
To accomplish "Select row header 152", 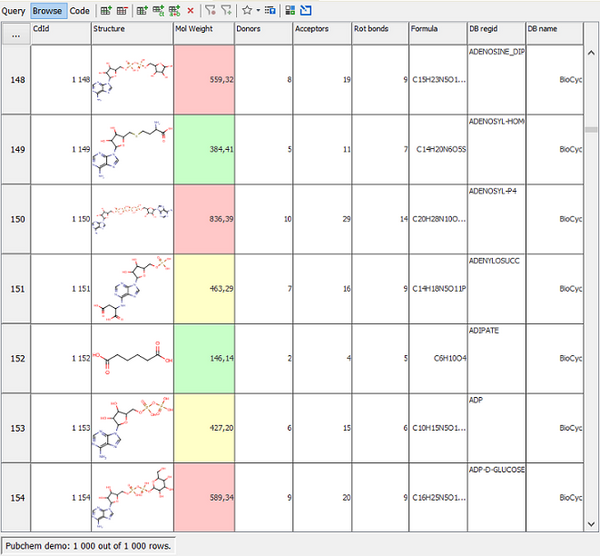I will pyautogui.click(x=15, y=359).
